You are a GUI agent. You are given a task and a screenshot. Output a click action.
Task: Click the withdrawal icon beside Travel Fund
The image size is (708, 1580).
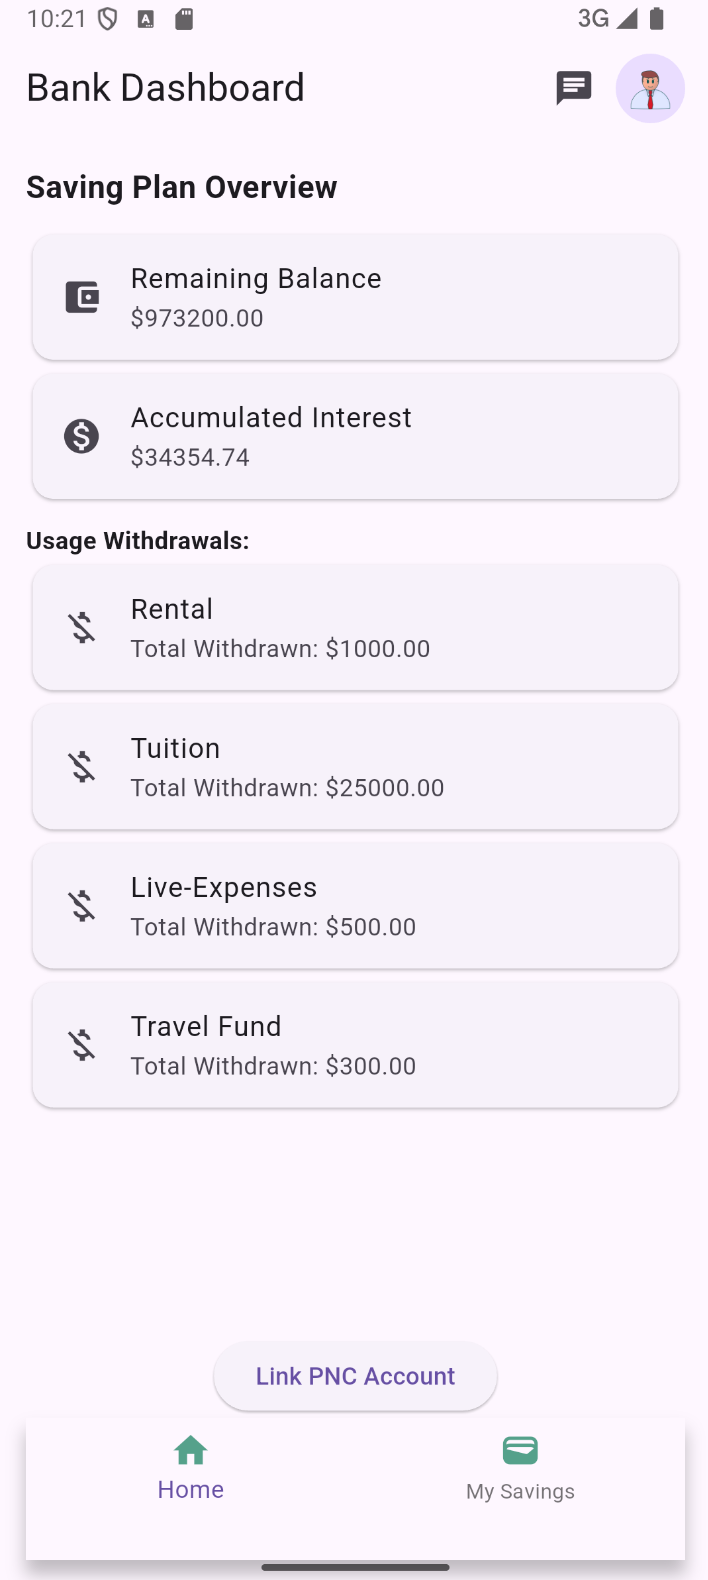tap(81, 1044)
